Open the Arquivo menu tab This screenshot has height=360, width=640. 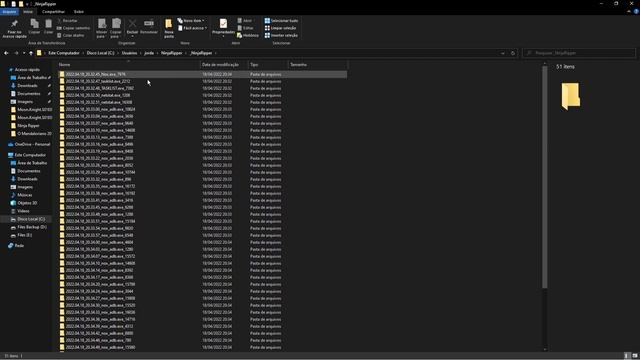[x=9, y=12]
